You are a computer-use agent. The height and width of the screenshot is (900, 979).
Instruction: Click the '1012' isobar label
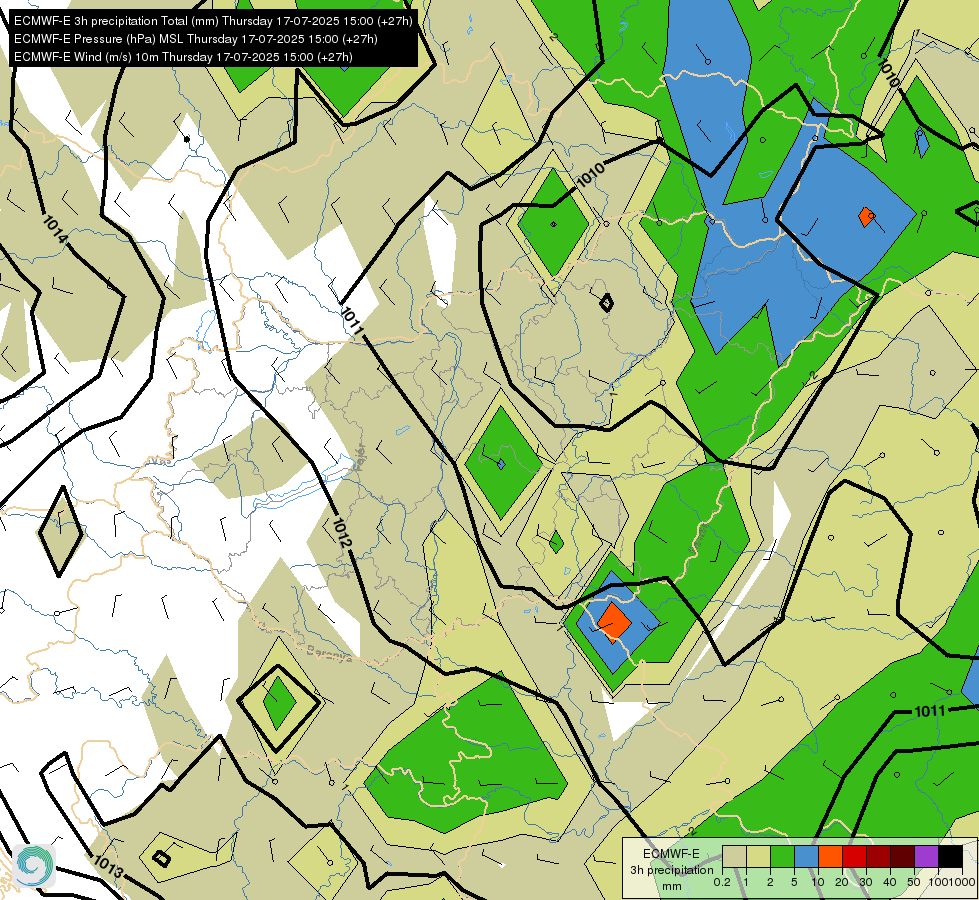pos(342,533)
